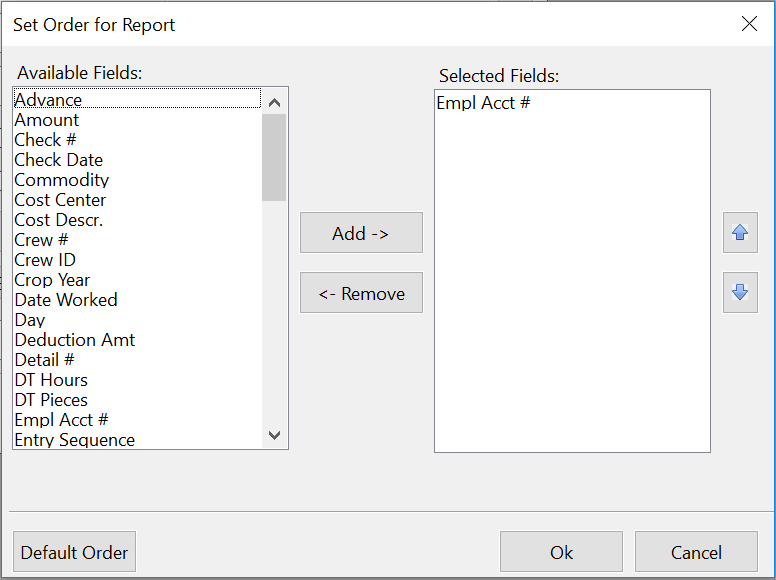This screenshot has width=776, height=580.
Task: Close the Set Order for Report dialog
Action: click(749, 24)
